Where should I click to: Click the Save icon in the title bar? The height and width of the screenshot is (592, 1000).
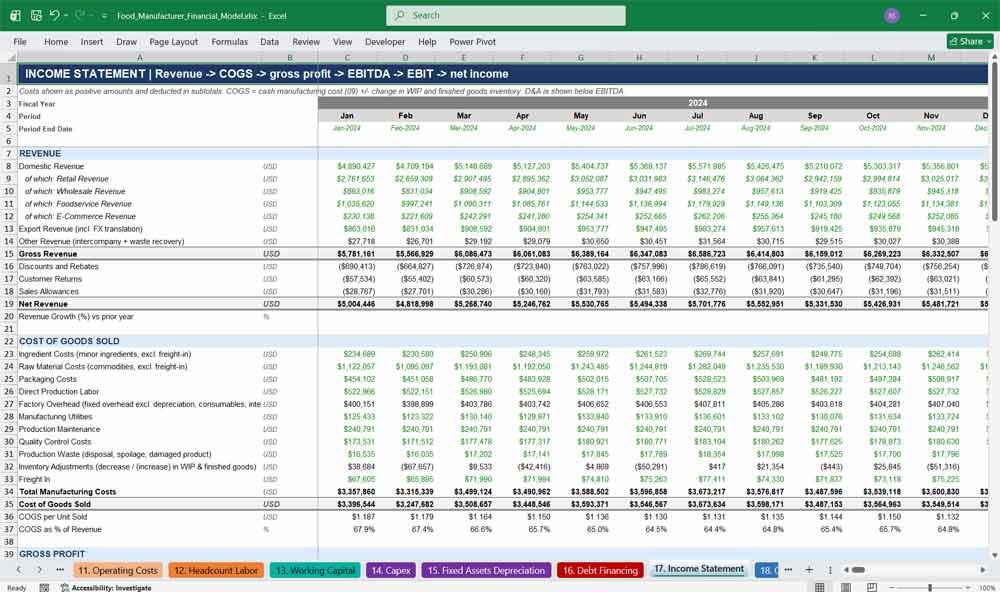pyautogui.click(x=36, y=15)
